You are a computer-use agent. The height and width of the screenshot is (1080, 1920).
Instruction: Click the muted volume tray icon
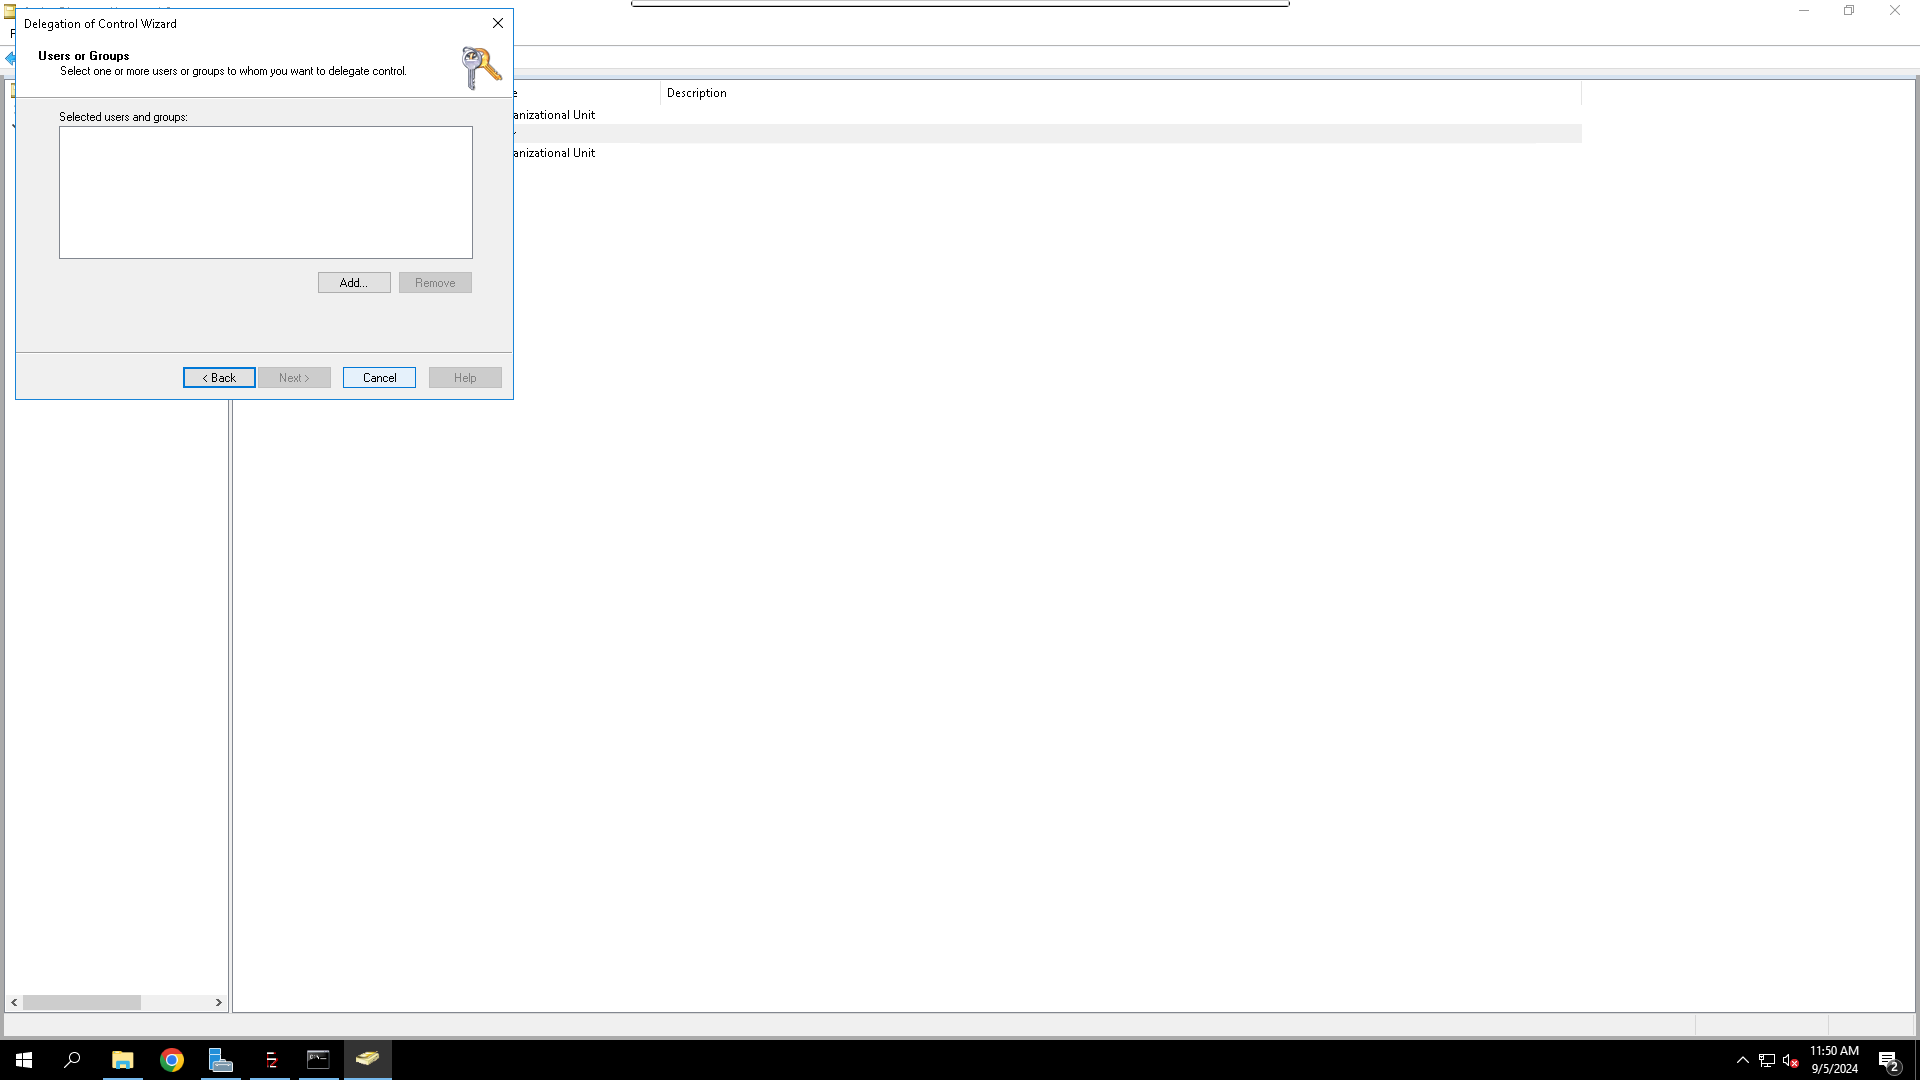[x=1790, y=1060]
